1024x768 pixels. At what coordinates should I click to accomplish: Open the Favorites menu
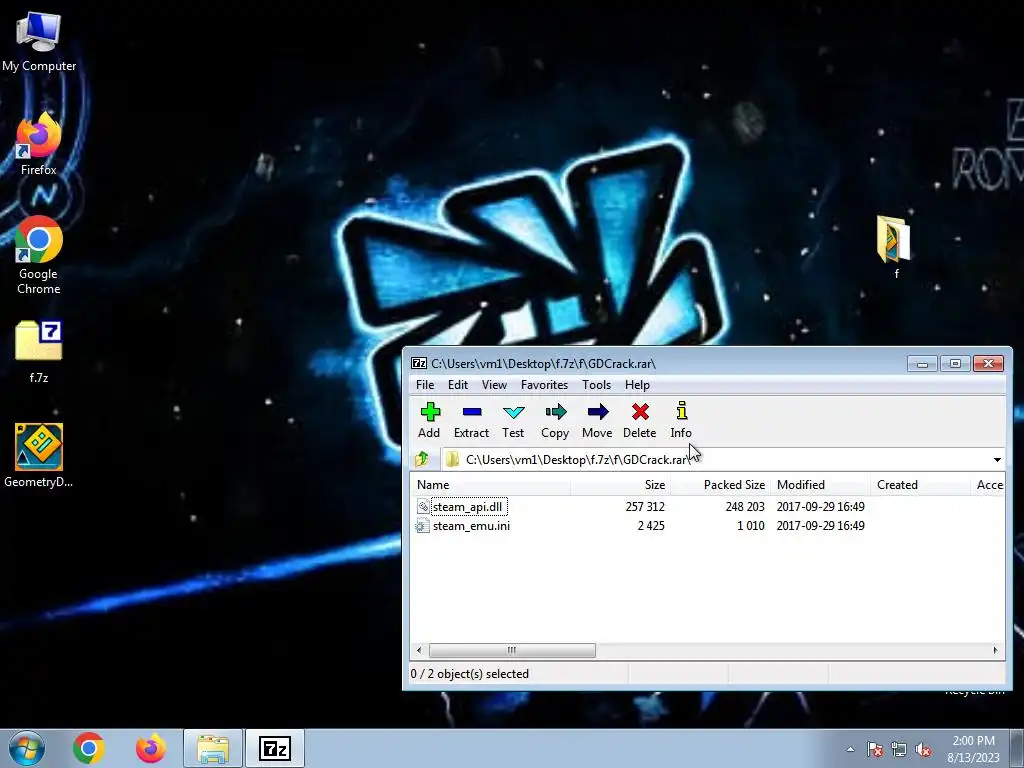tap(544, 385)
